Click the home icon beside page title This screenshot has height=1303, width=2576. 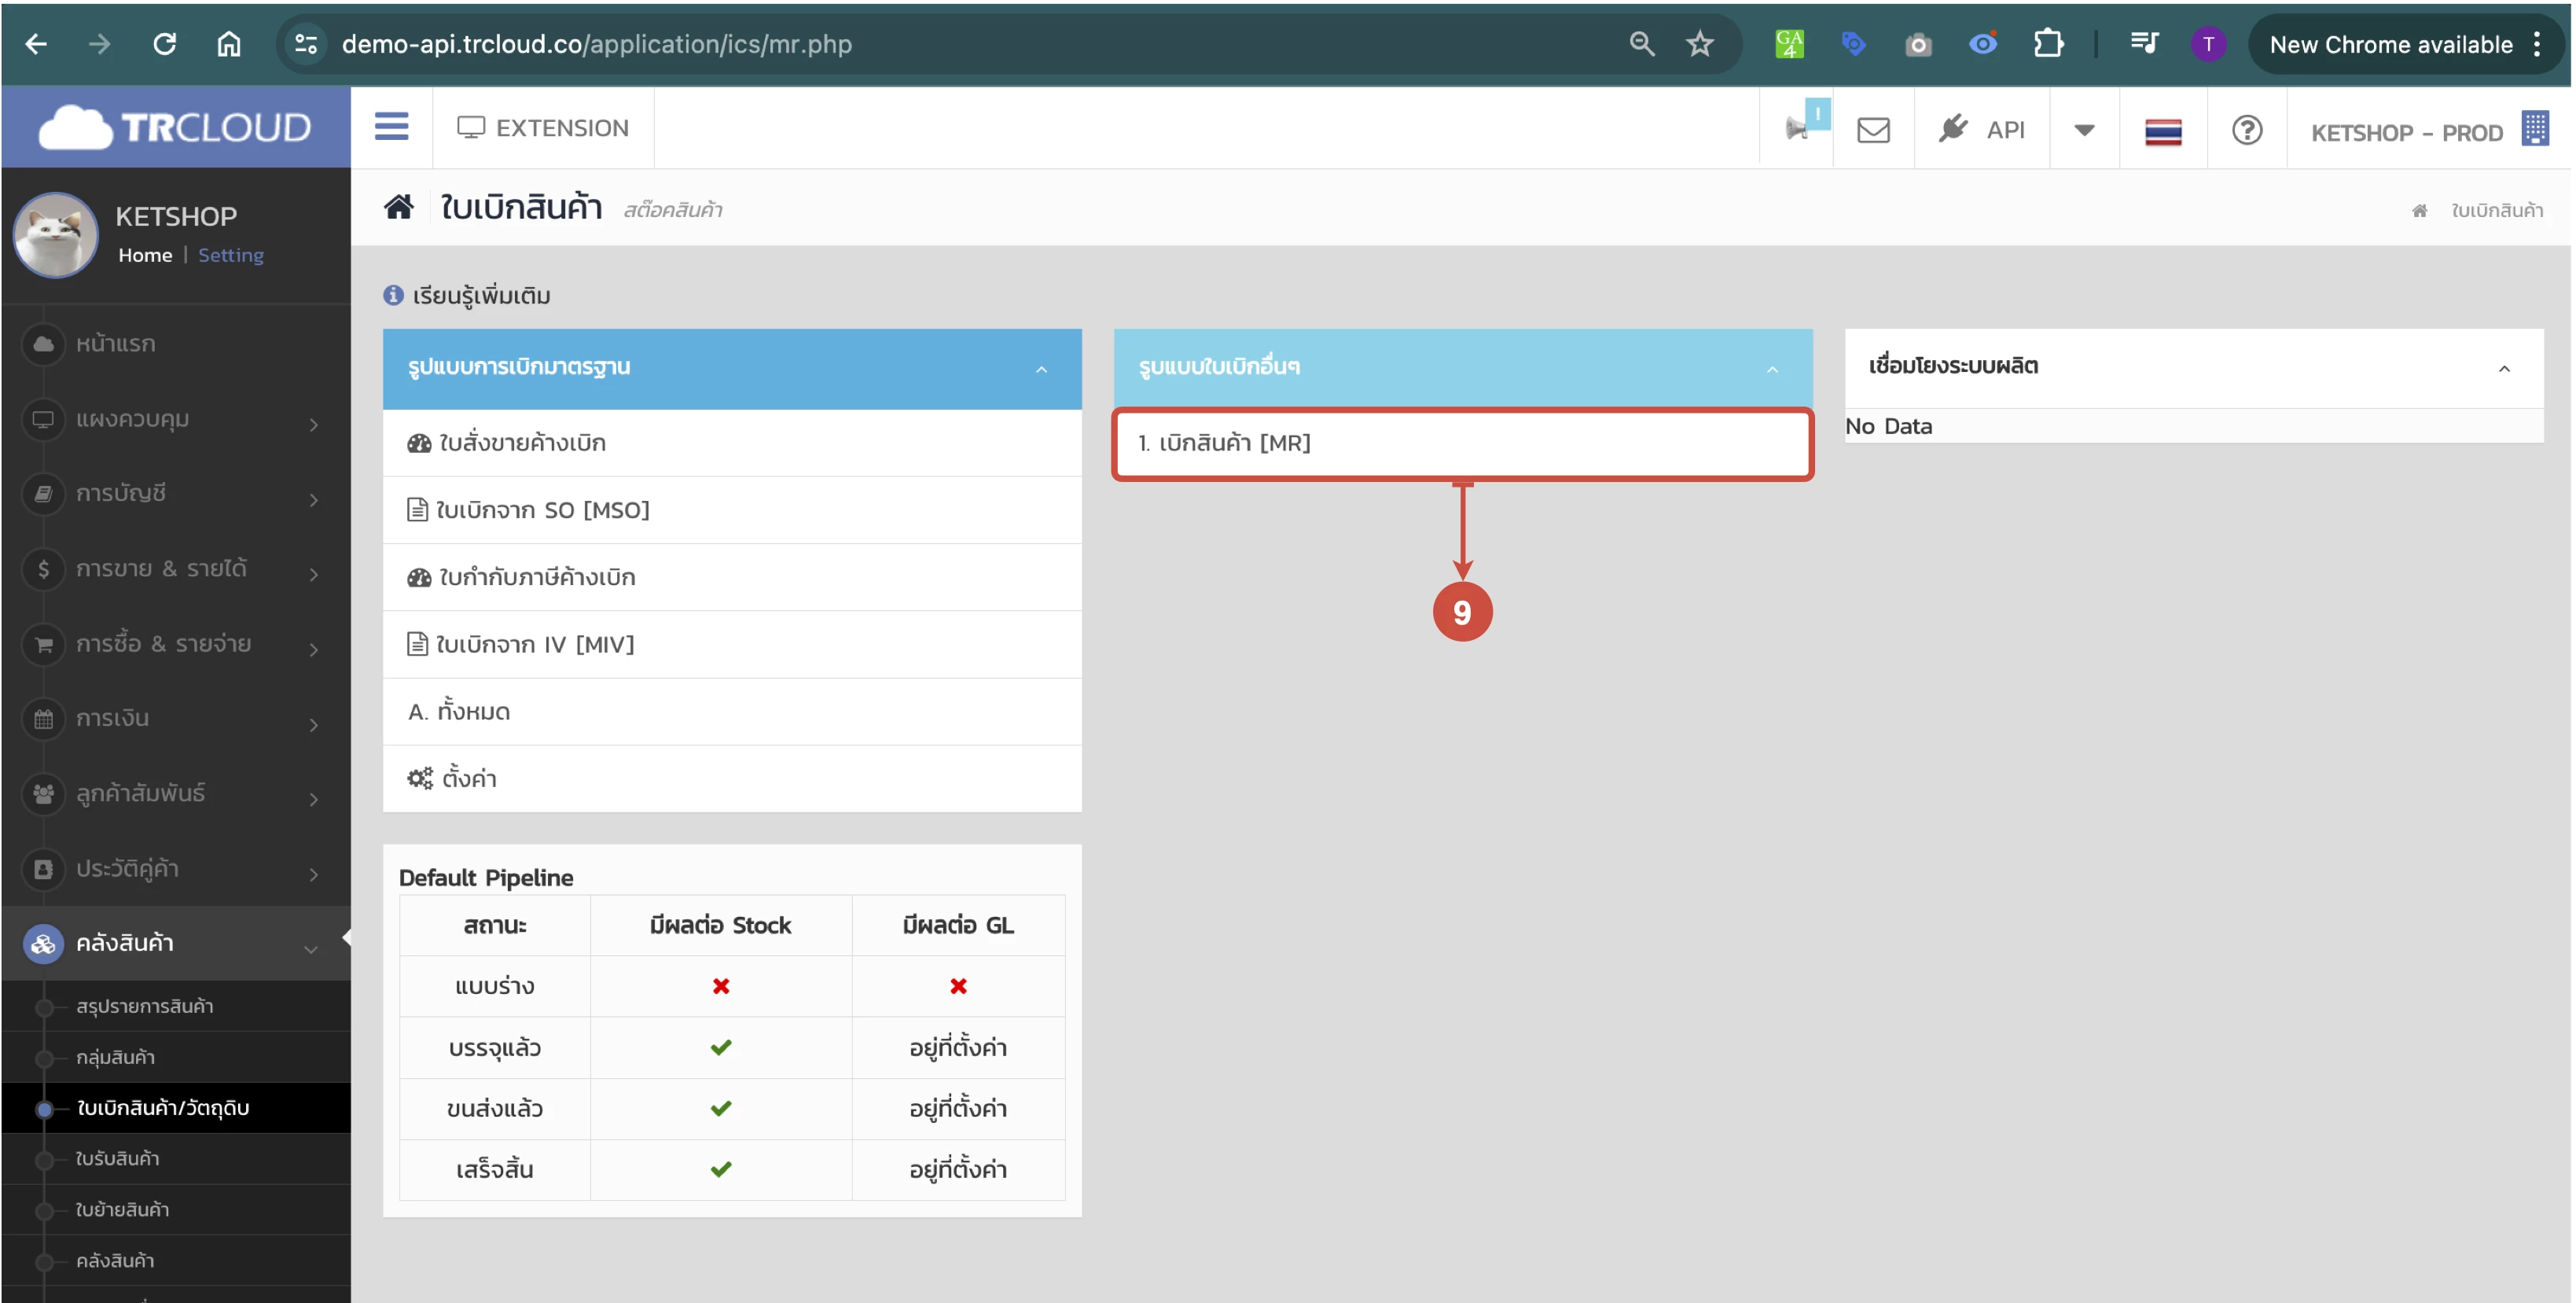(399, 208)
